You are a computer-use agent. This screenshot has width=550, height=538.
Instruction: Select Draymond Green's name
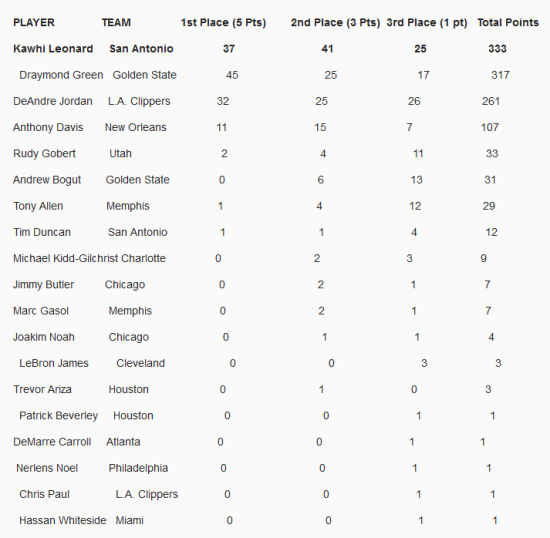61,75
